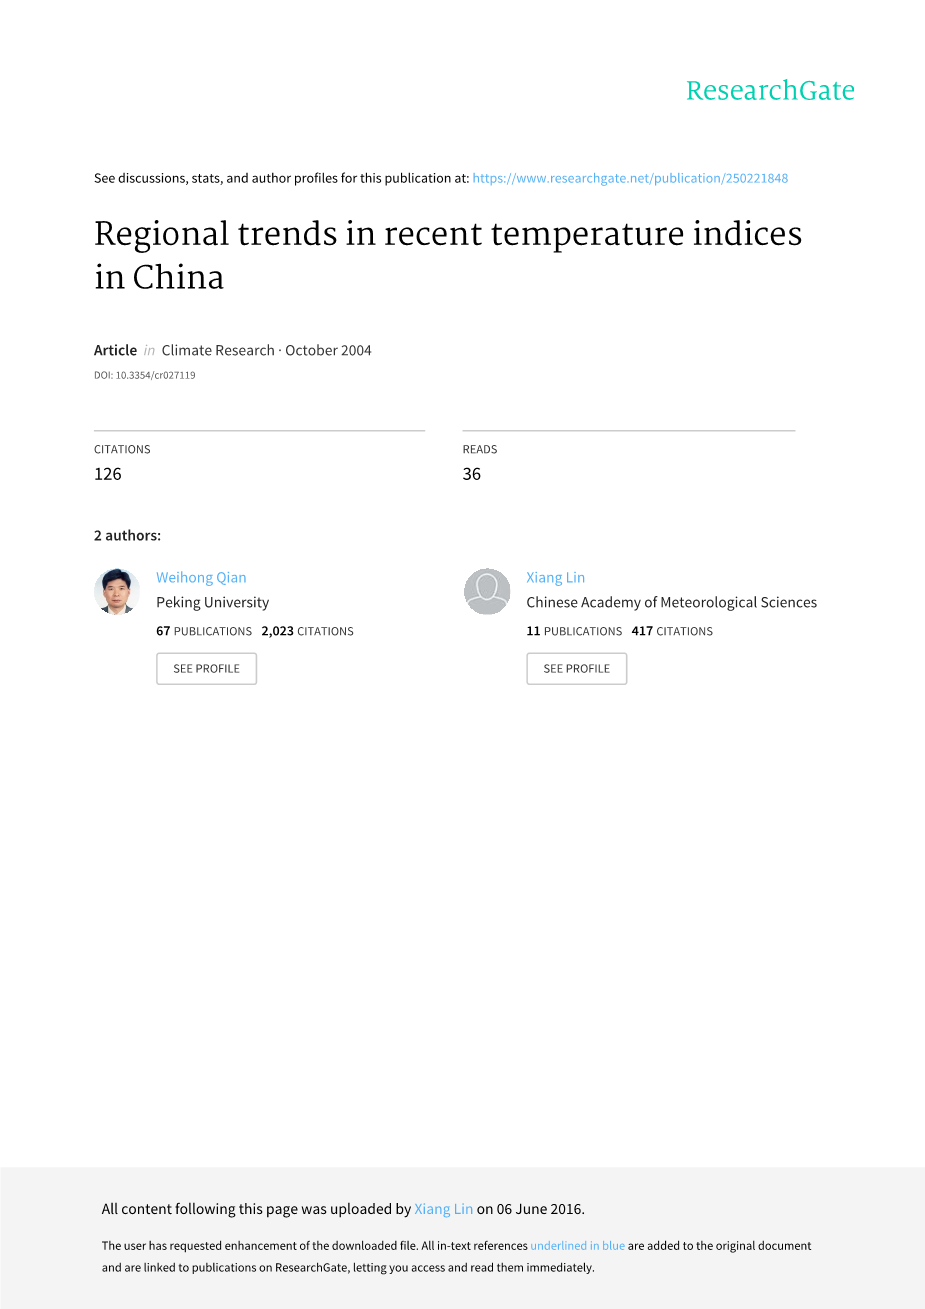Click the reads count 36
The image size is (925, 1309).
click(x=472, y=474)
